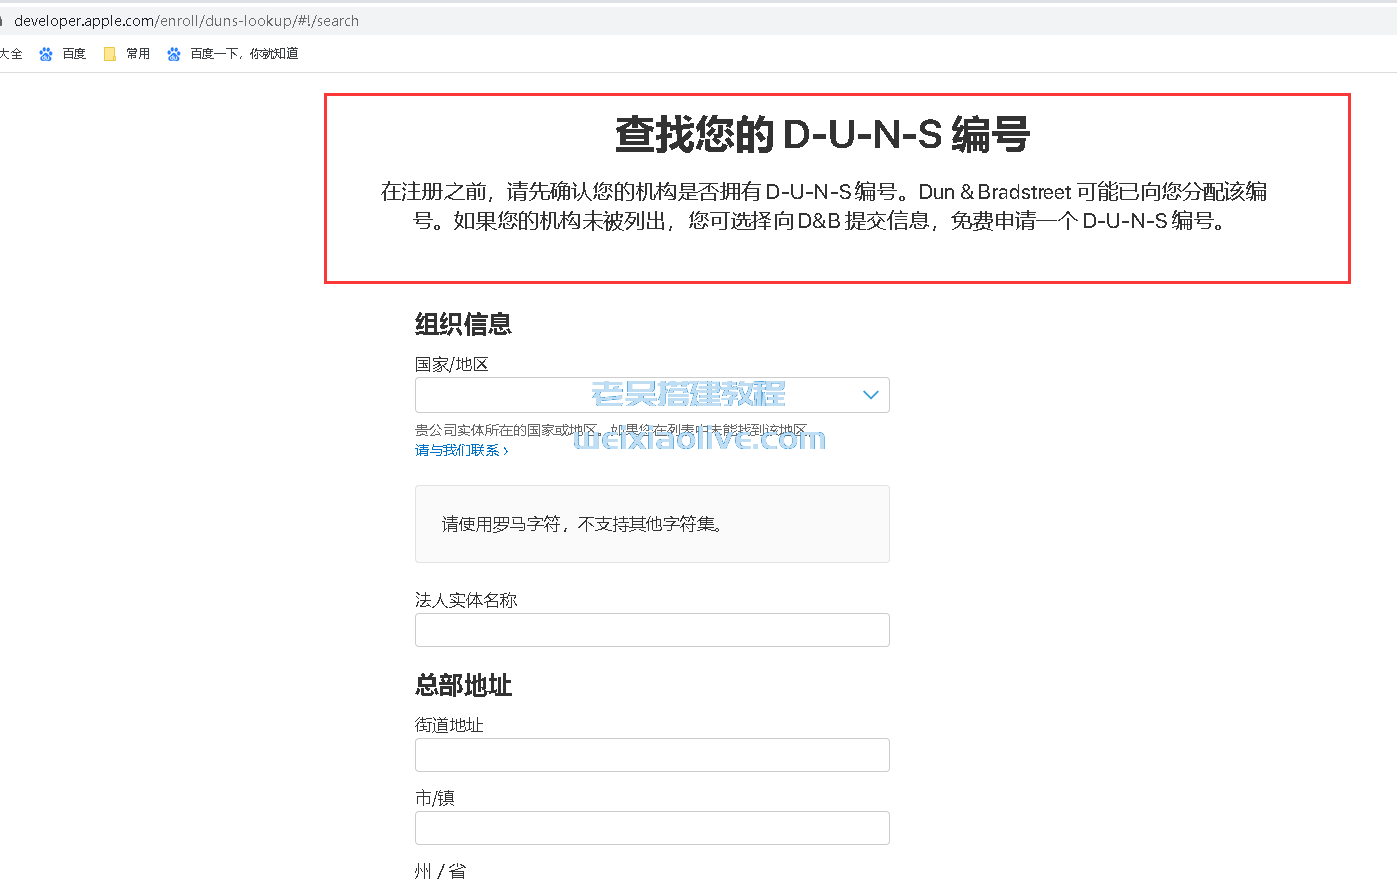Click the red highlighted instruction box
The image size is (1397, 880).
click(x=836, y=186)
